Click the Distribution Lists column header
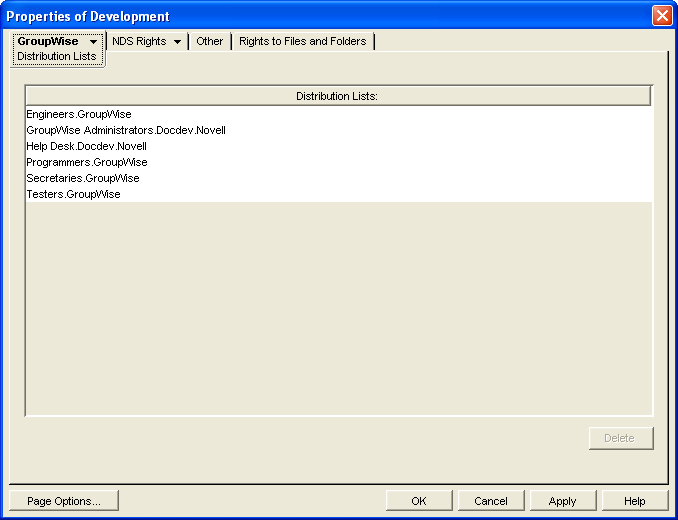This screenshot has width=678, height=520. click(338, 96)
